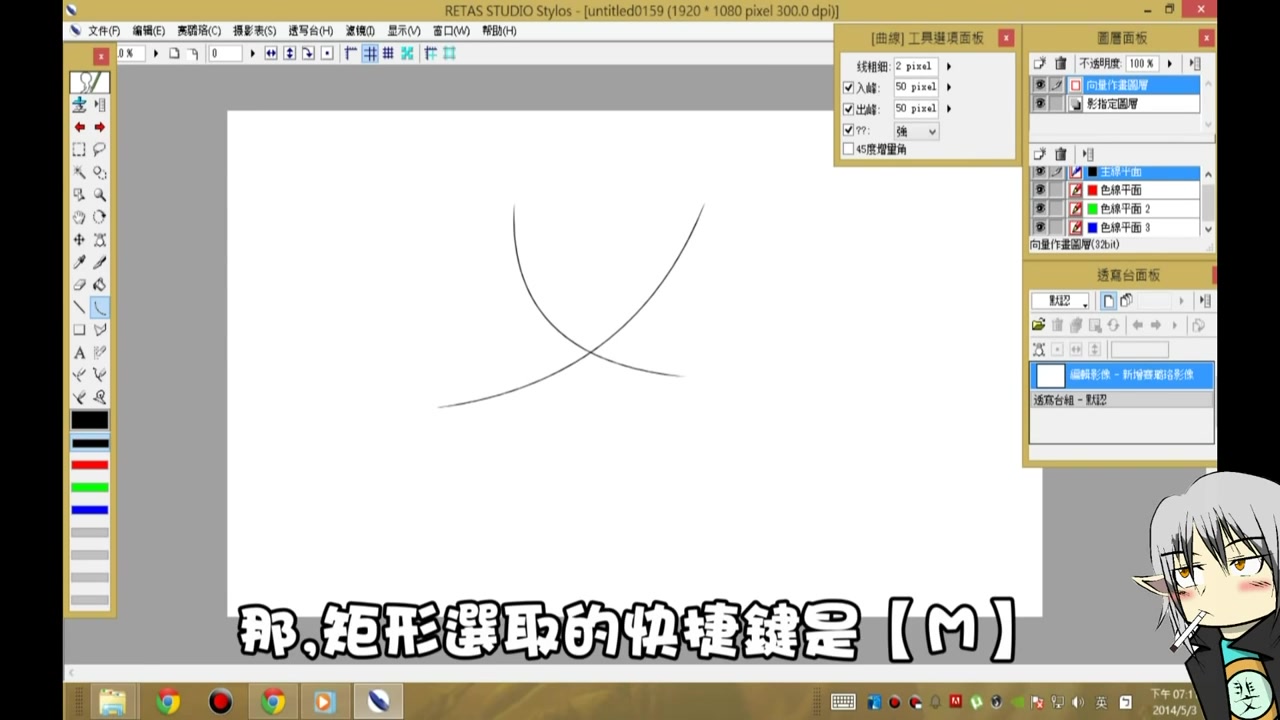
Task: Hide the 色線平面 layer via eye toggle
Action: point(1040,189)
